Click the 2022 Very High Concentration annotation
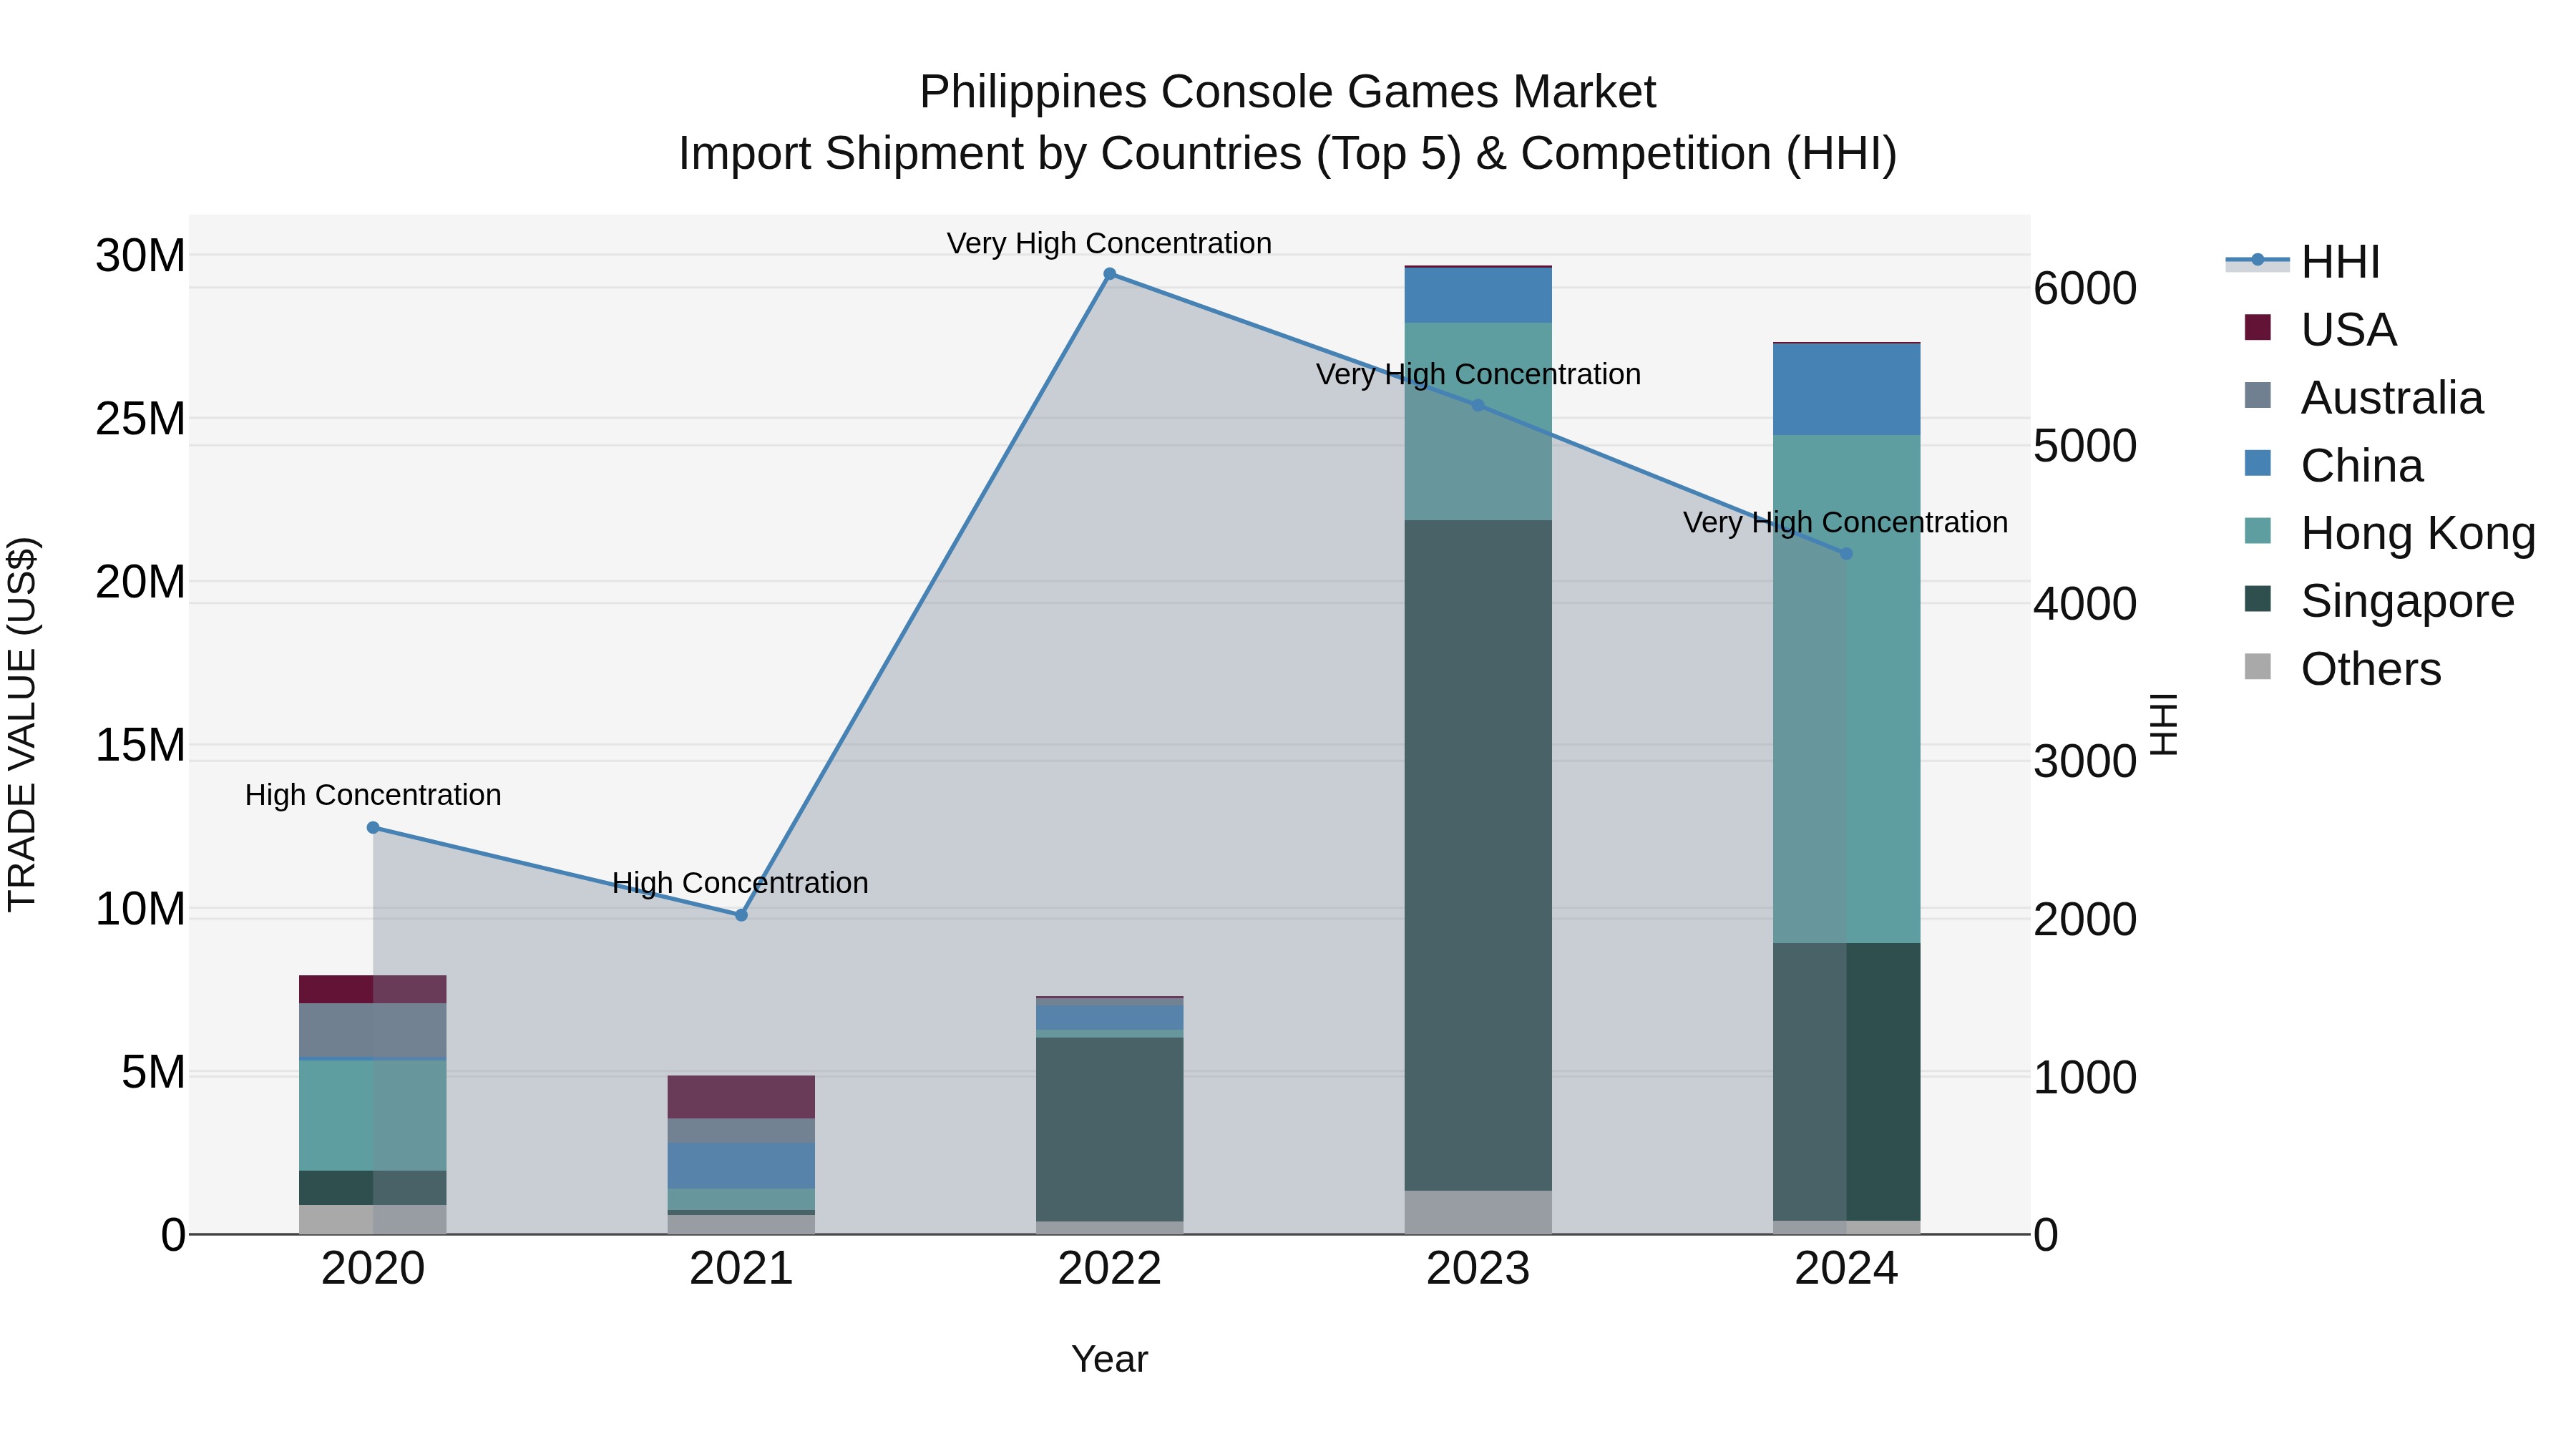This screenshot has height=1449, width=2576. tap(1109, 243)
